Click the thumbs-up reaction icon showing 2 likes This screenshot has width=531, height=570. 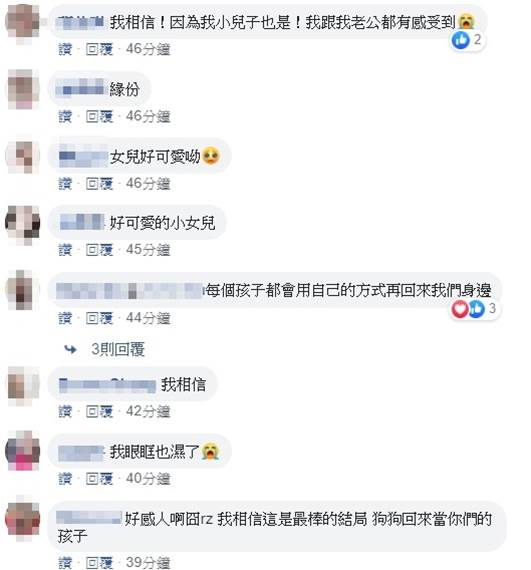click(x=460, y=40)
